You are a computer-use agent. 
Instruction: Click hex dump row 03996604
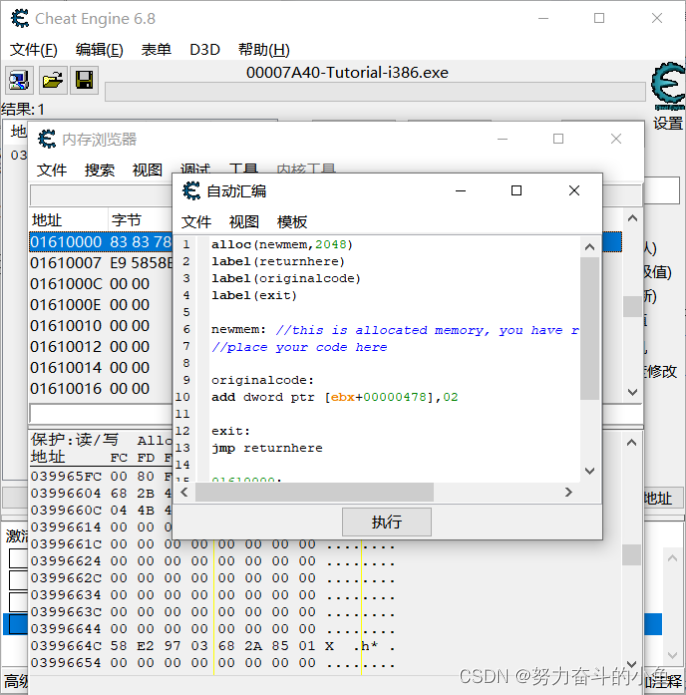[x=101, y=493]
